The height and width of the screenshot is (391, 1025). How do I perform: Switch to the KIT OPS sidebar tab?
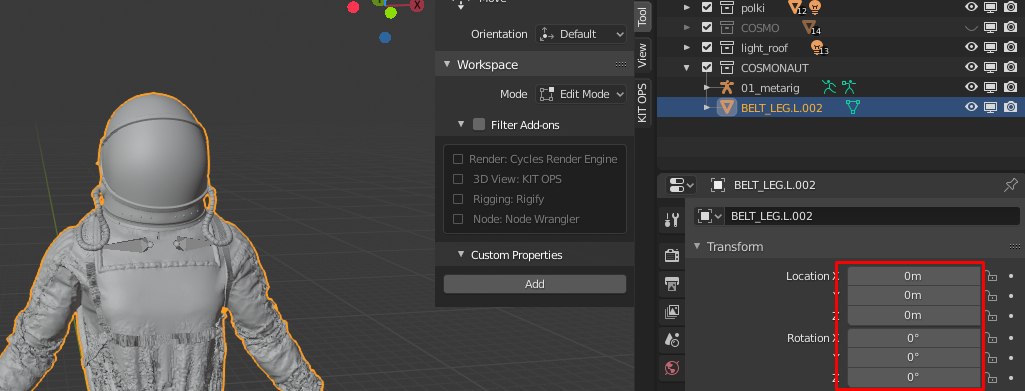pos(643,102)
